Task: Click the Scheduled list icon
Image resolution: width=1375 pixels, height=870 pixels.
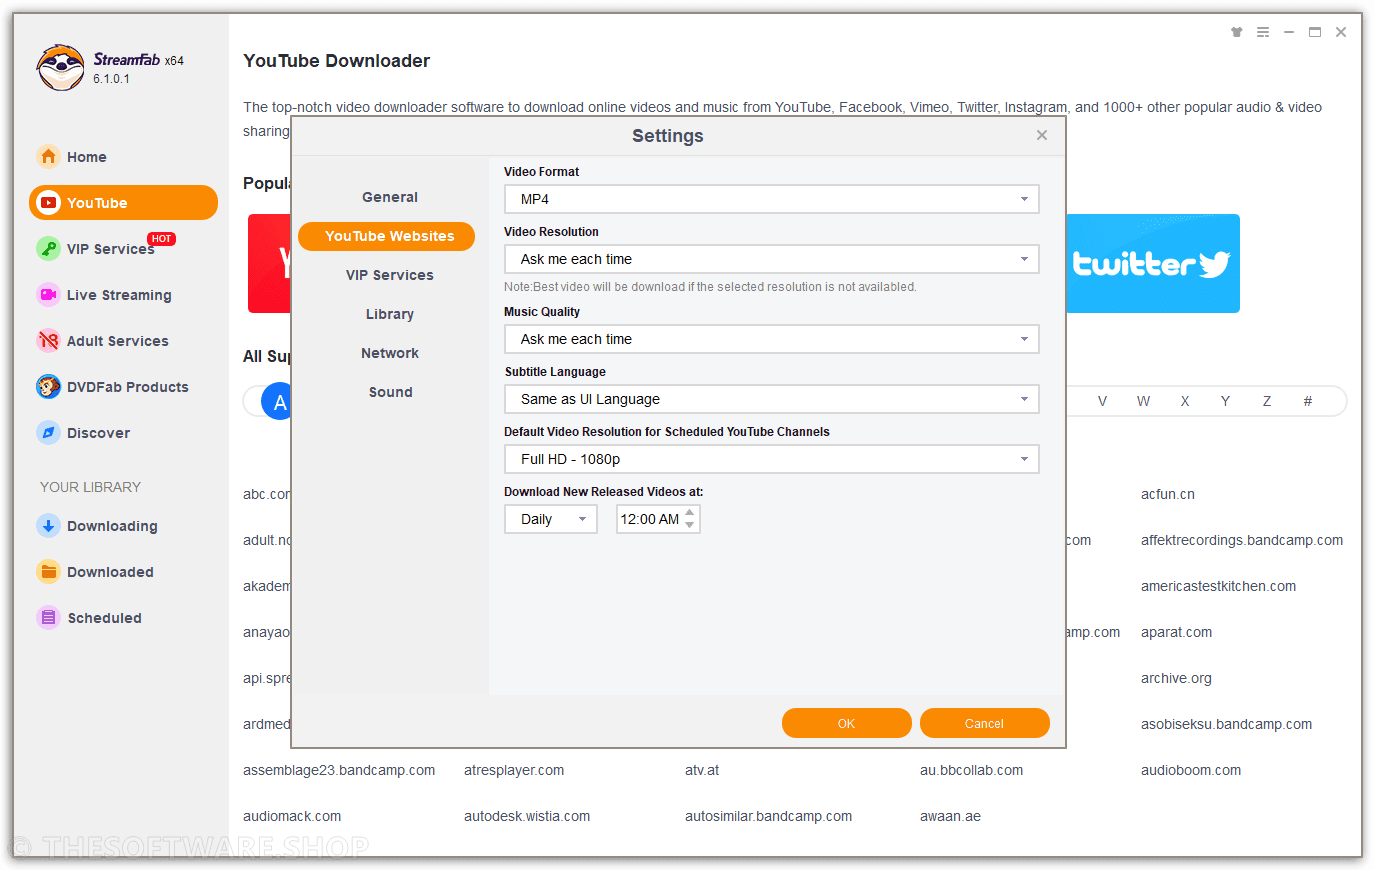Action: (x=48, y=617)
